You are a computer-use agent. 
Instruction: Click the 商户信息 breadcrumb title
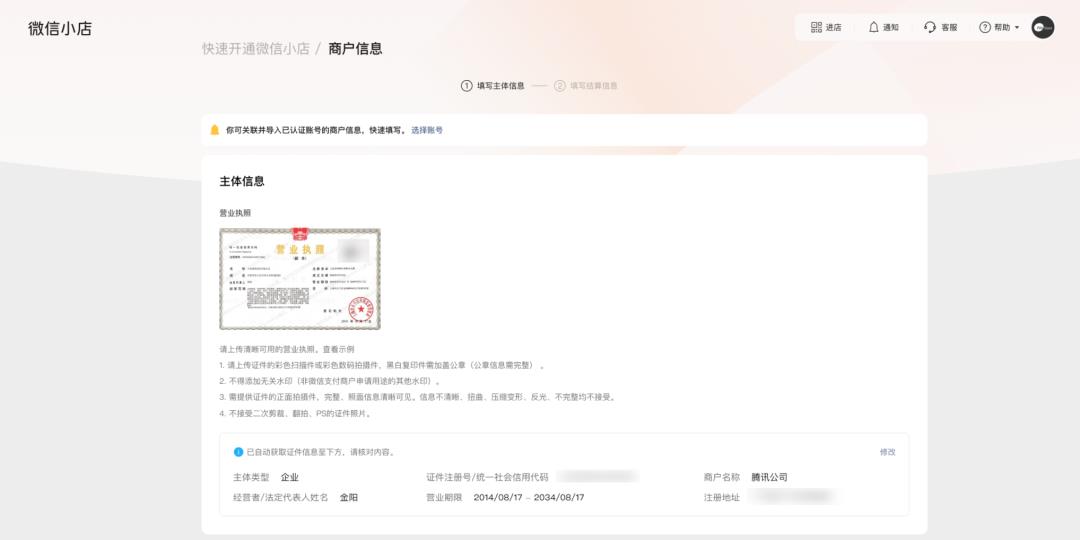[355, 49]
